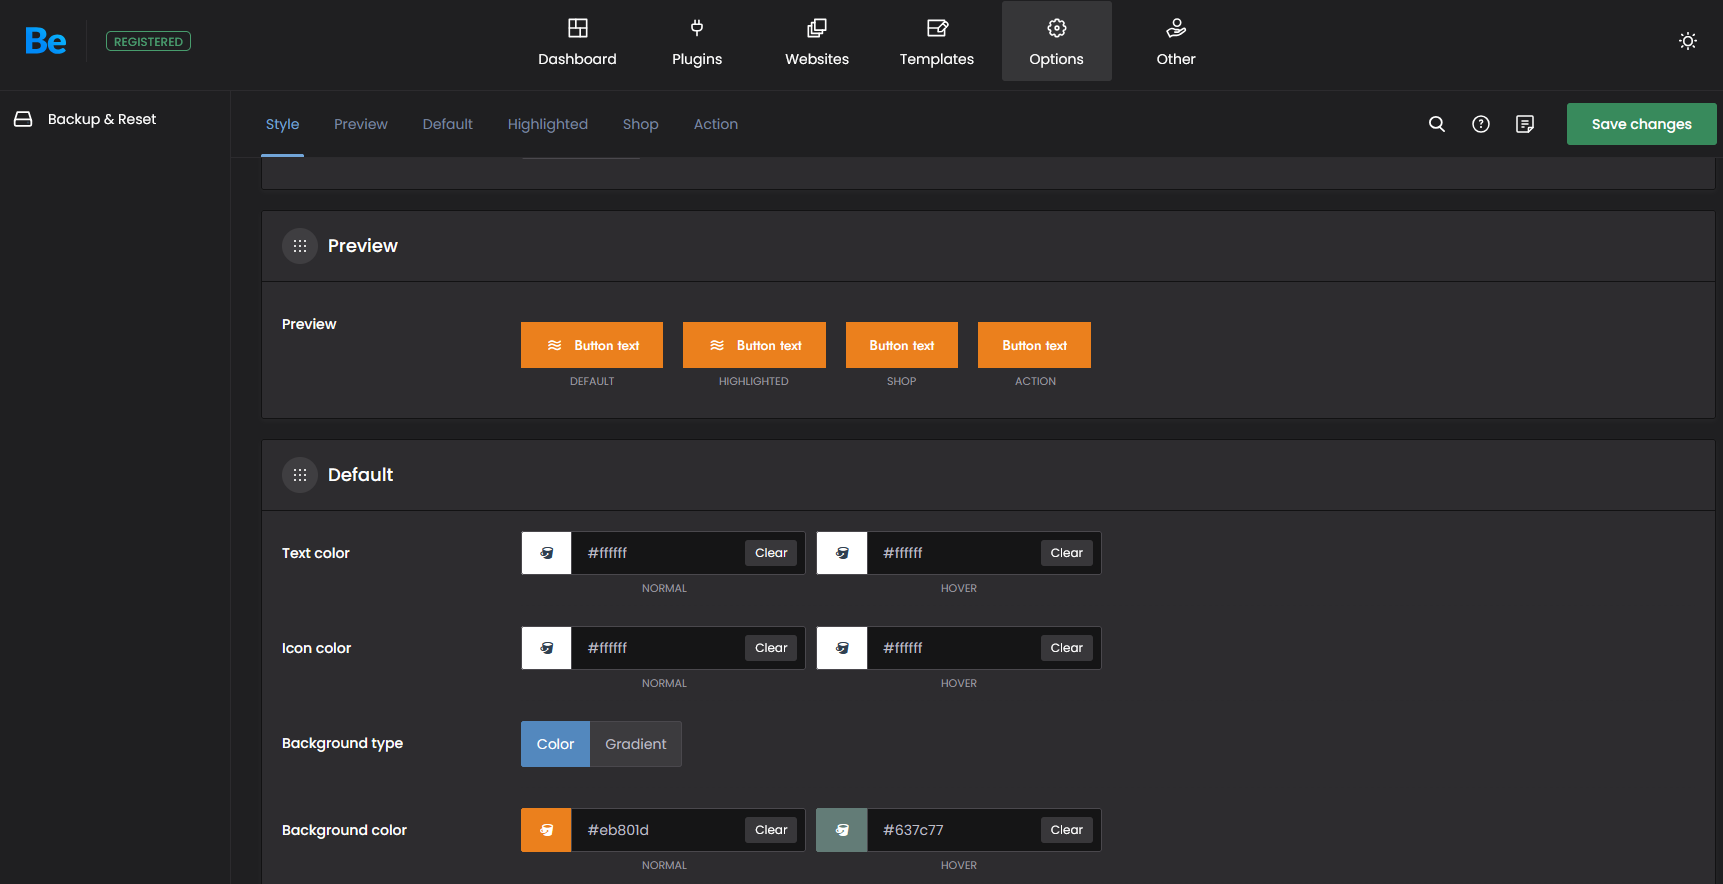Switch background type to Gradient
This screenshot has height=884, width=1723.
[635, 744]
